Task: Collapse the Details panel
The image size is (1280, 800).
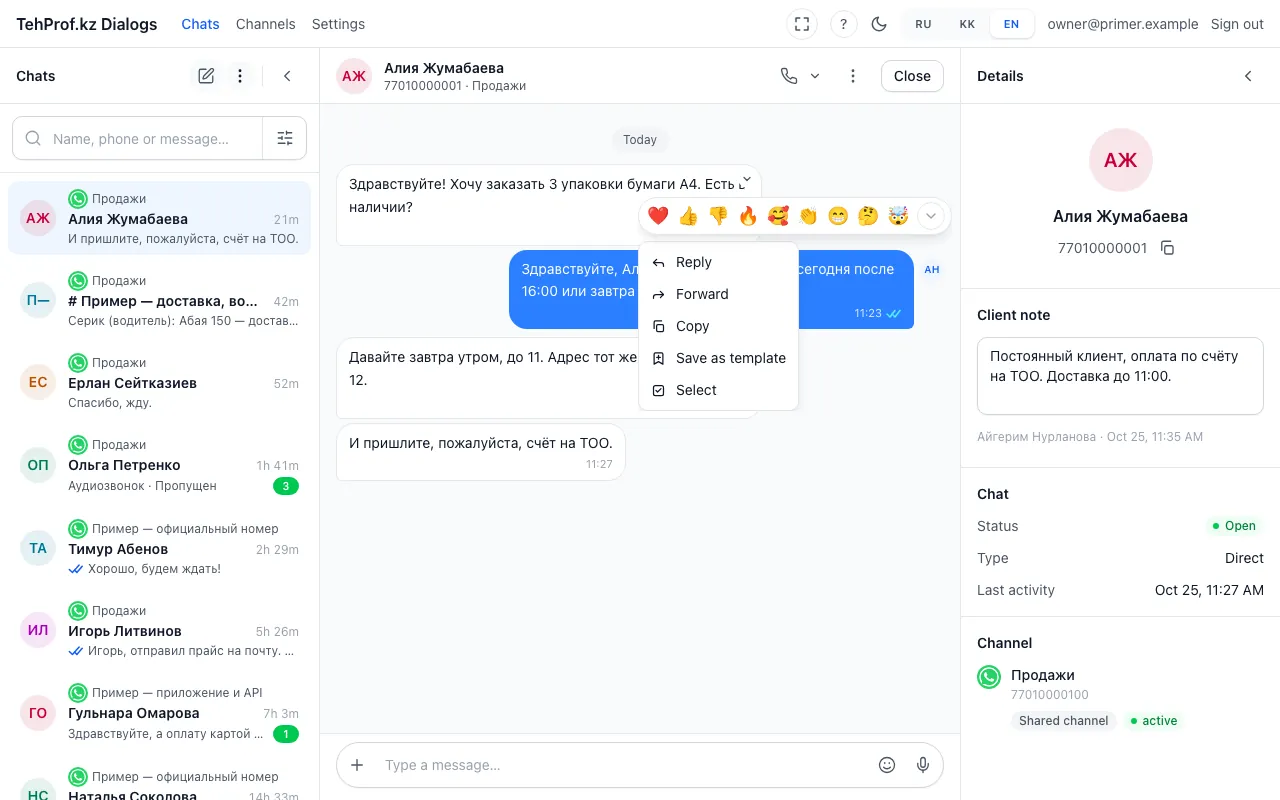Action: pos(1248,76)
